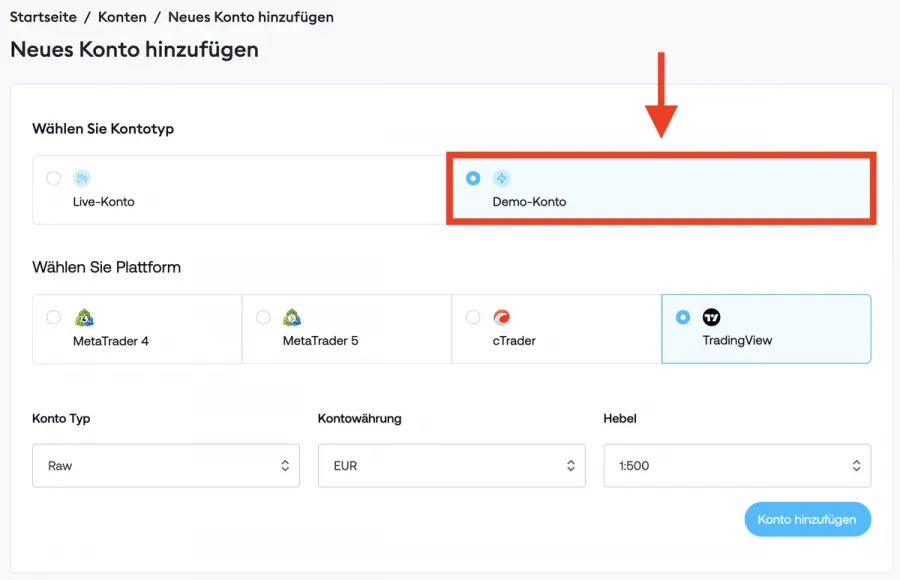Click the red cTrader logo icon
Screen dimensions: 900x580
[502, 318]
